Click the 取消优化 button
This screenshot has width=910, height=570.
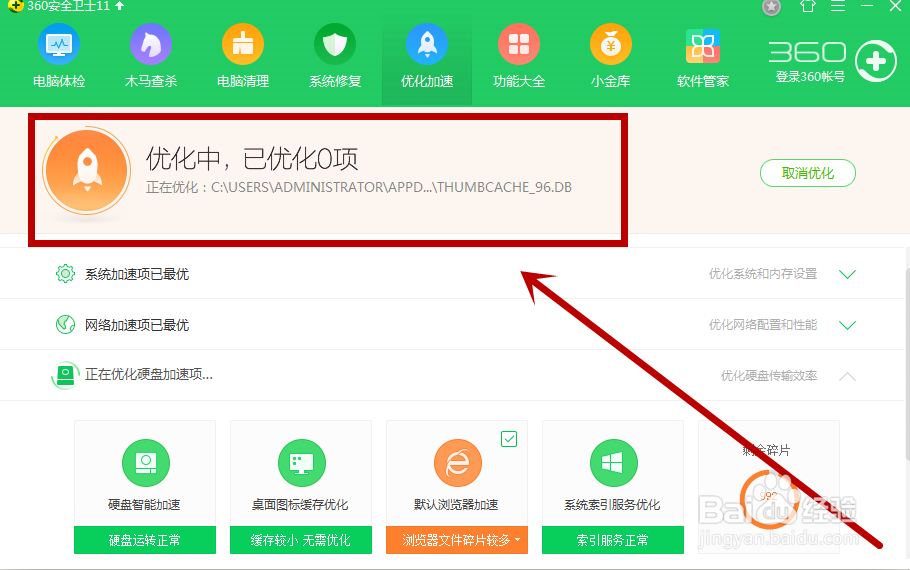[x=808, y=173]
